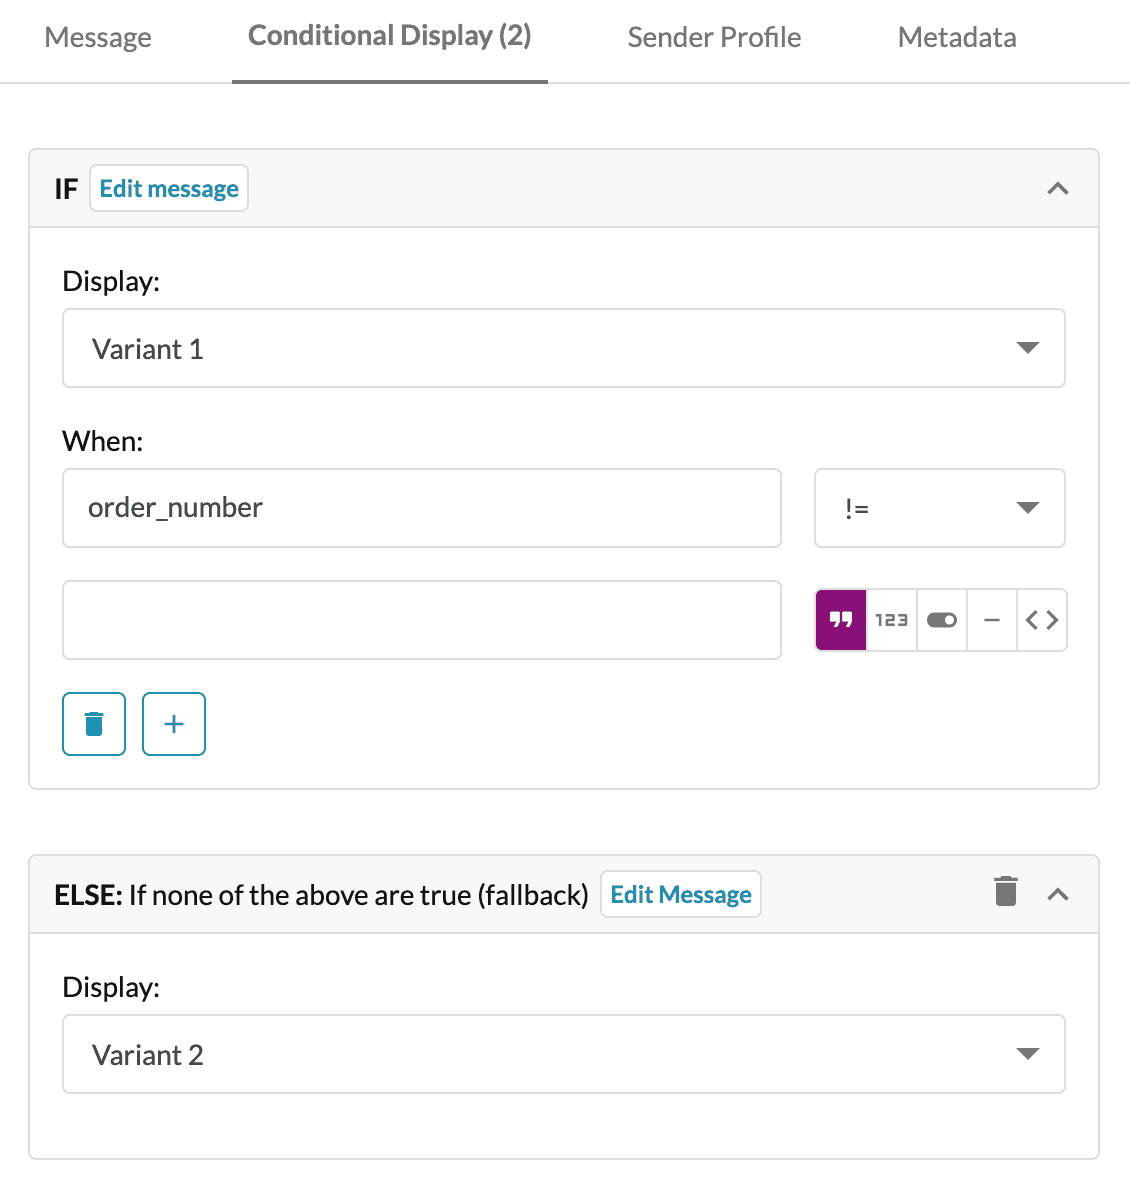
Task: Click Edit Message in ELSE header
Action: click(x=681, y=894)
